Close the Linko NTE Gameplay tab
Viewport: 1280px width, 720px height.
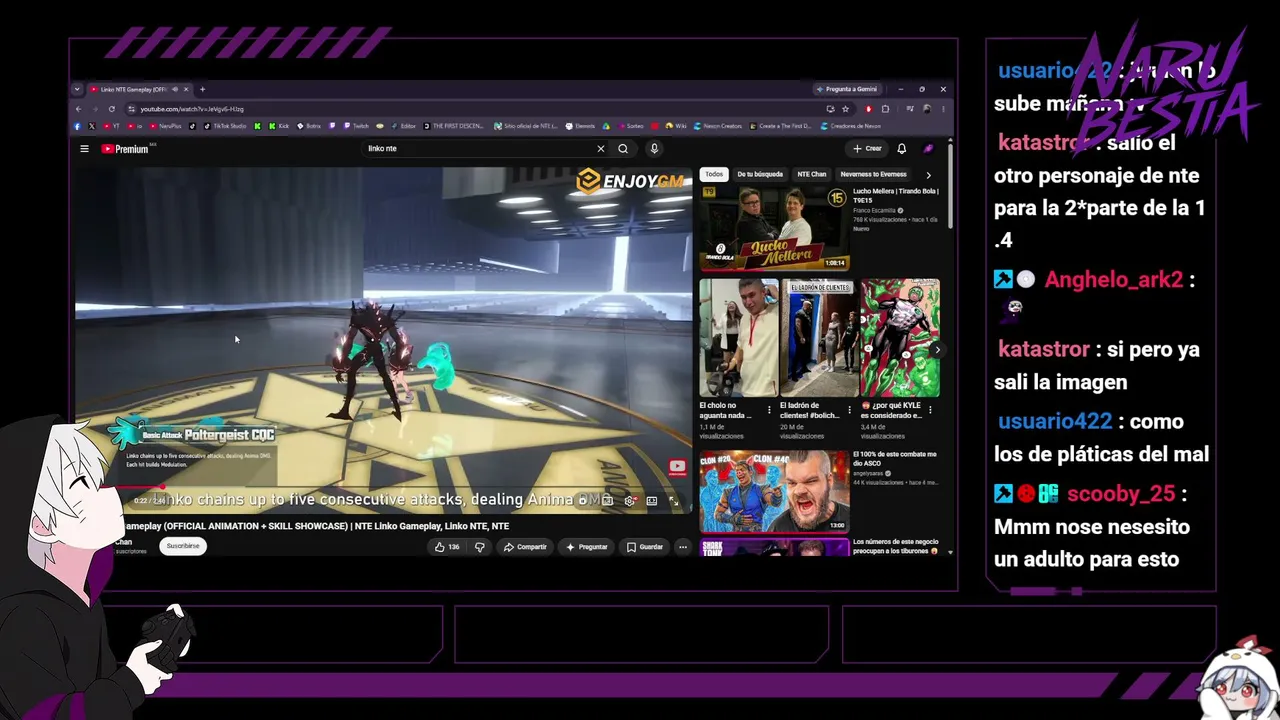click(x=187, y=89)
